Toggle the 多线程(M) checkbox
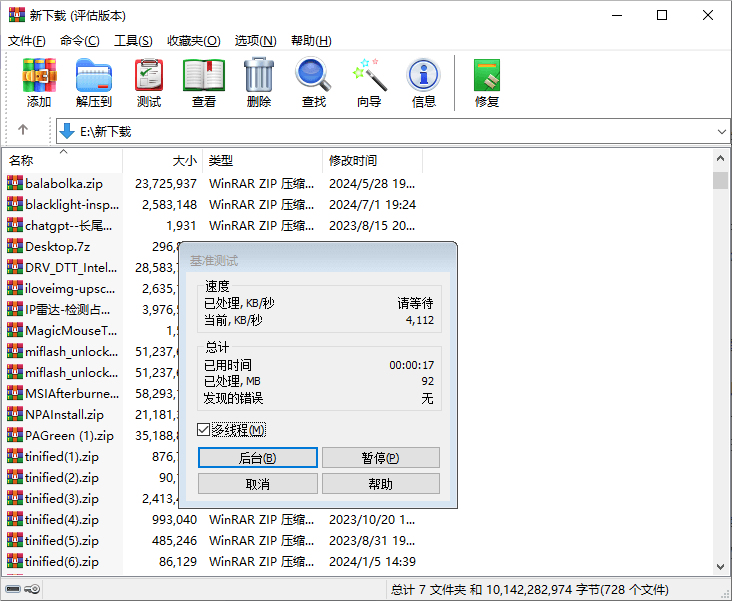 coord(203,430)
